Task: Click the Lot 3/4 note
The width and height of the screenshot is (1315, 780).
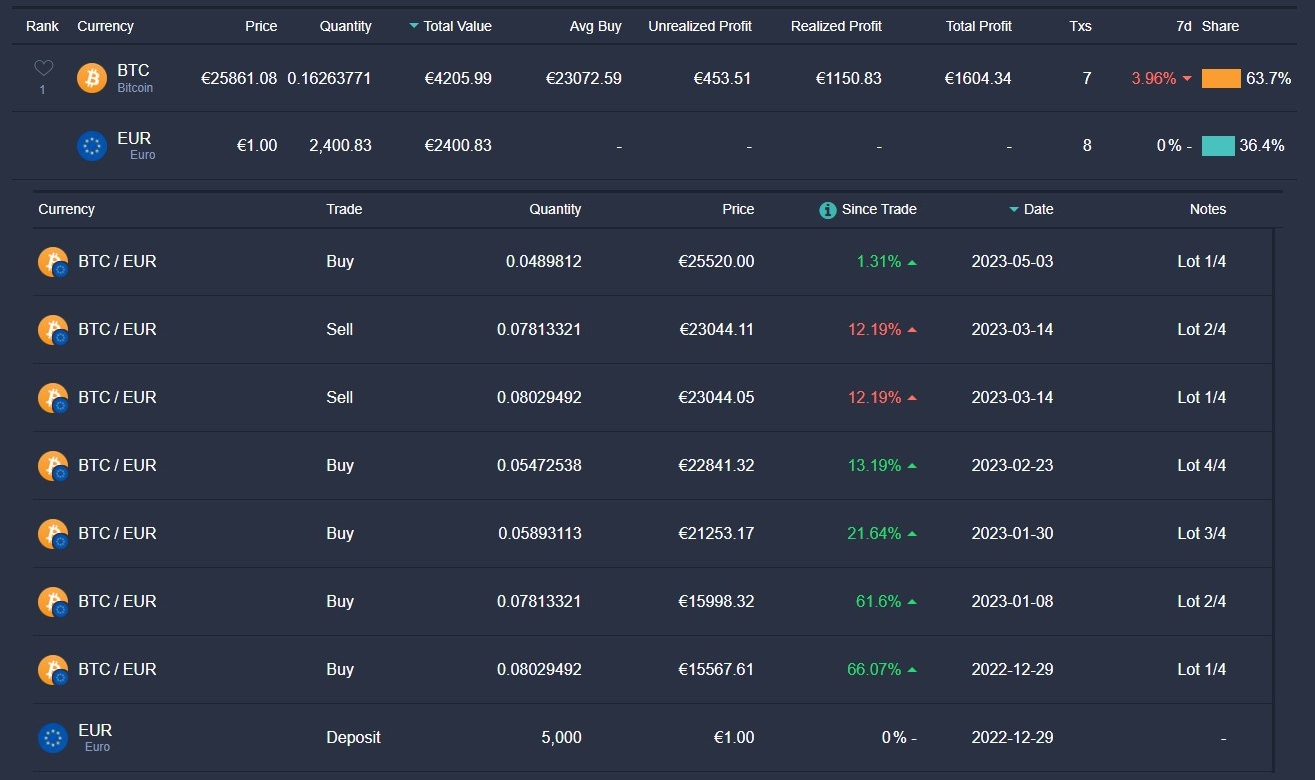Action: 1201,533
